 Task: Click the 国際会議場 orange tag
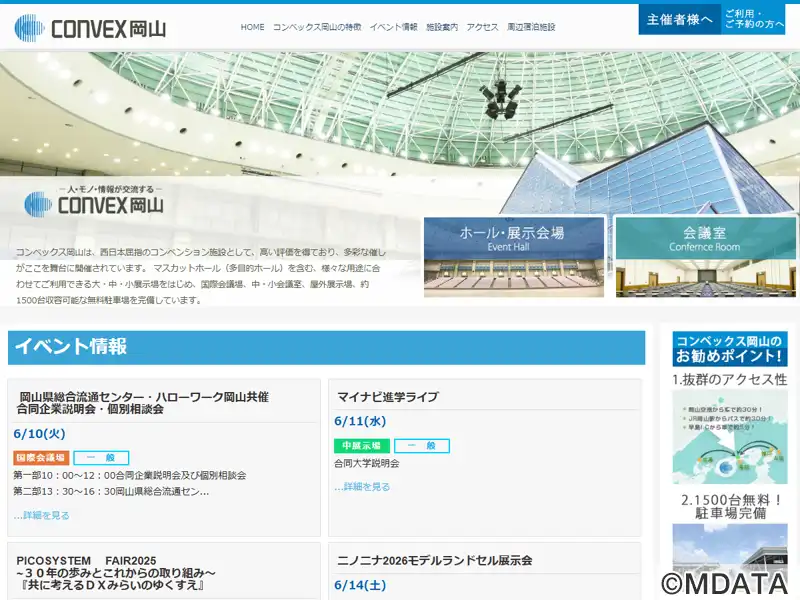point(41,458)
